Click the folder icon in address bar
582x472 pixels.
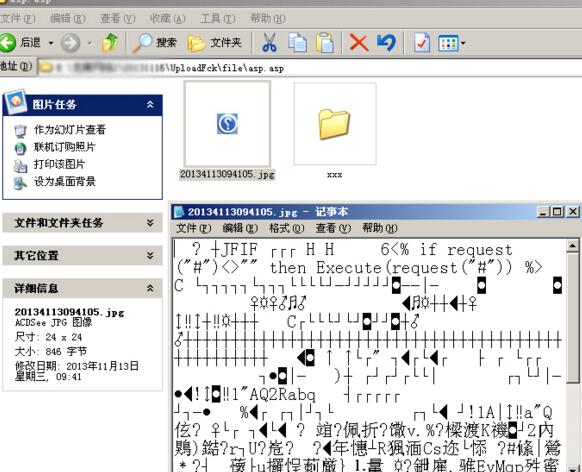(x=46, y=68)
